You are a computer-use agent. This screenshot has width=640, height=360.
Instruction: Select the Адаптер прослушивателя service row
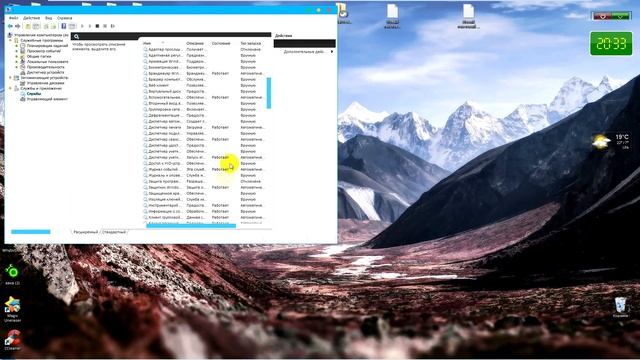click(204, 49)
